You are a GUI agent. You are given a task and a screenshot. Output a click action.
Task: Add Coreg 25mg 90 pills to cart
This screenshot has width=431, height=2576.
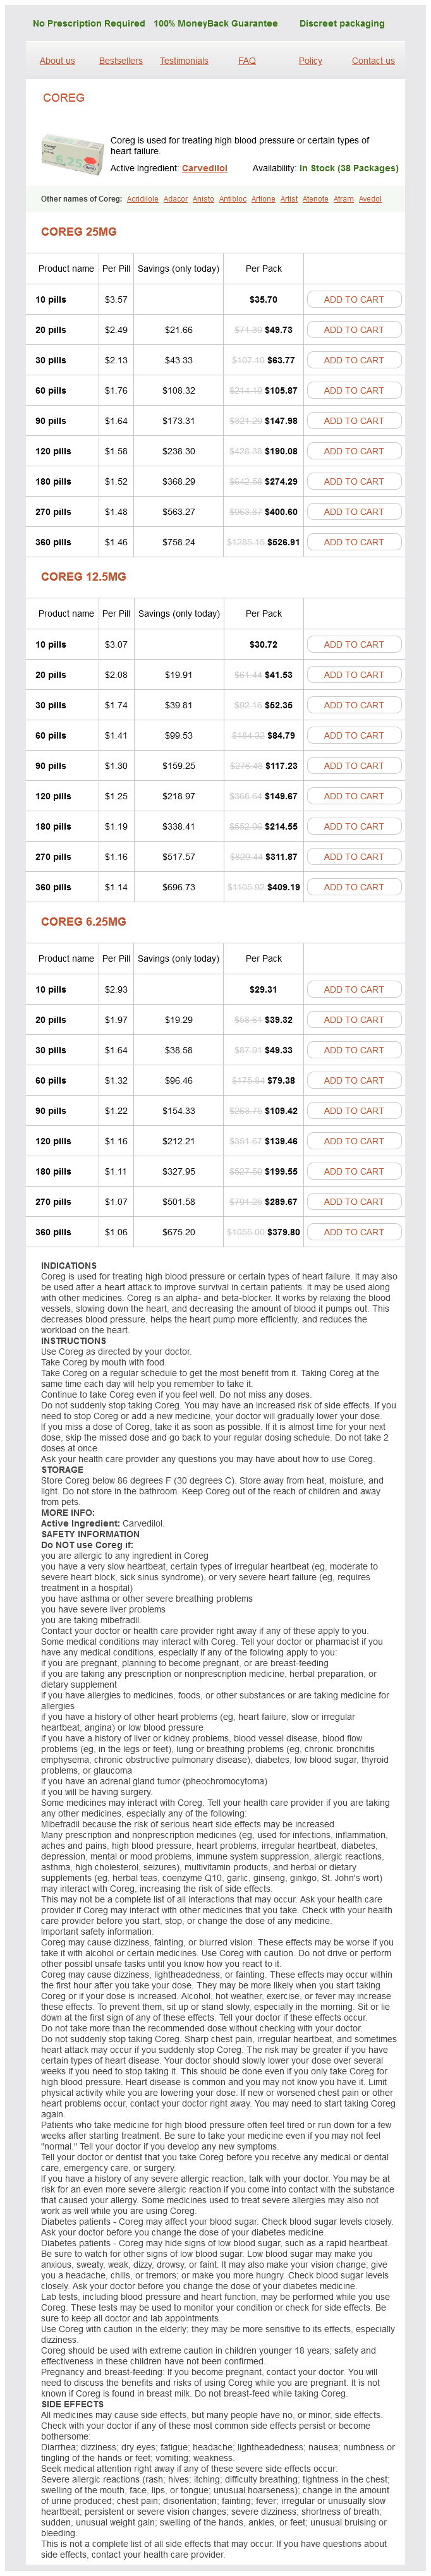point(353,421)
